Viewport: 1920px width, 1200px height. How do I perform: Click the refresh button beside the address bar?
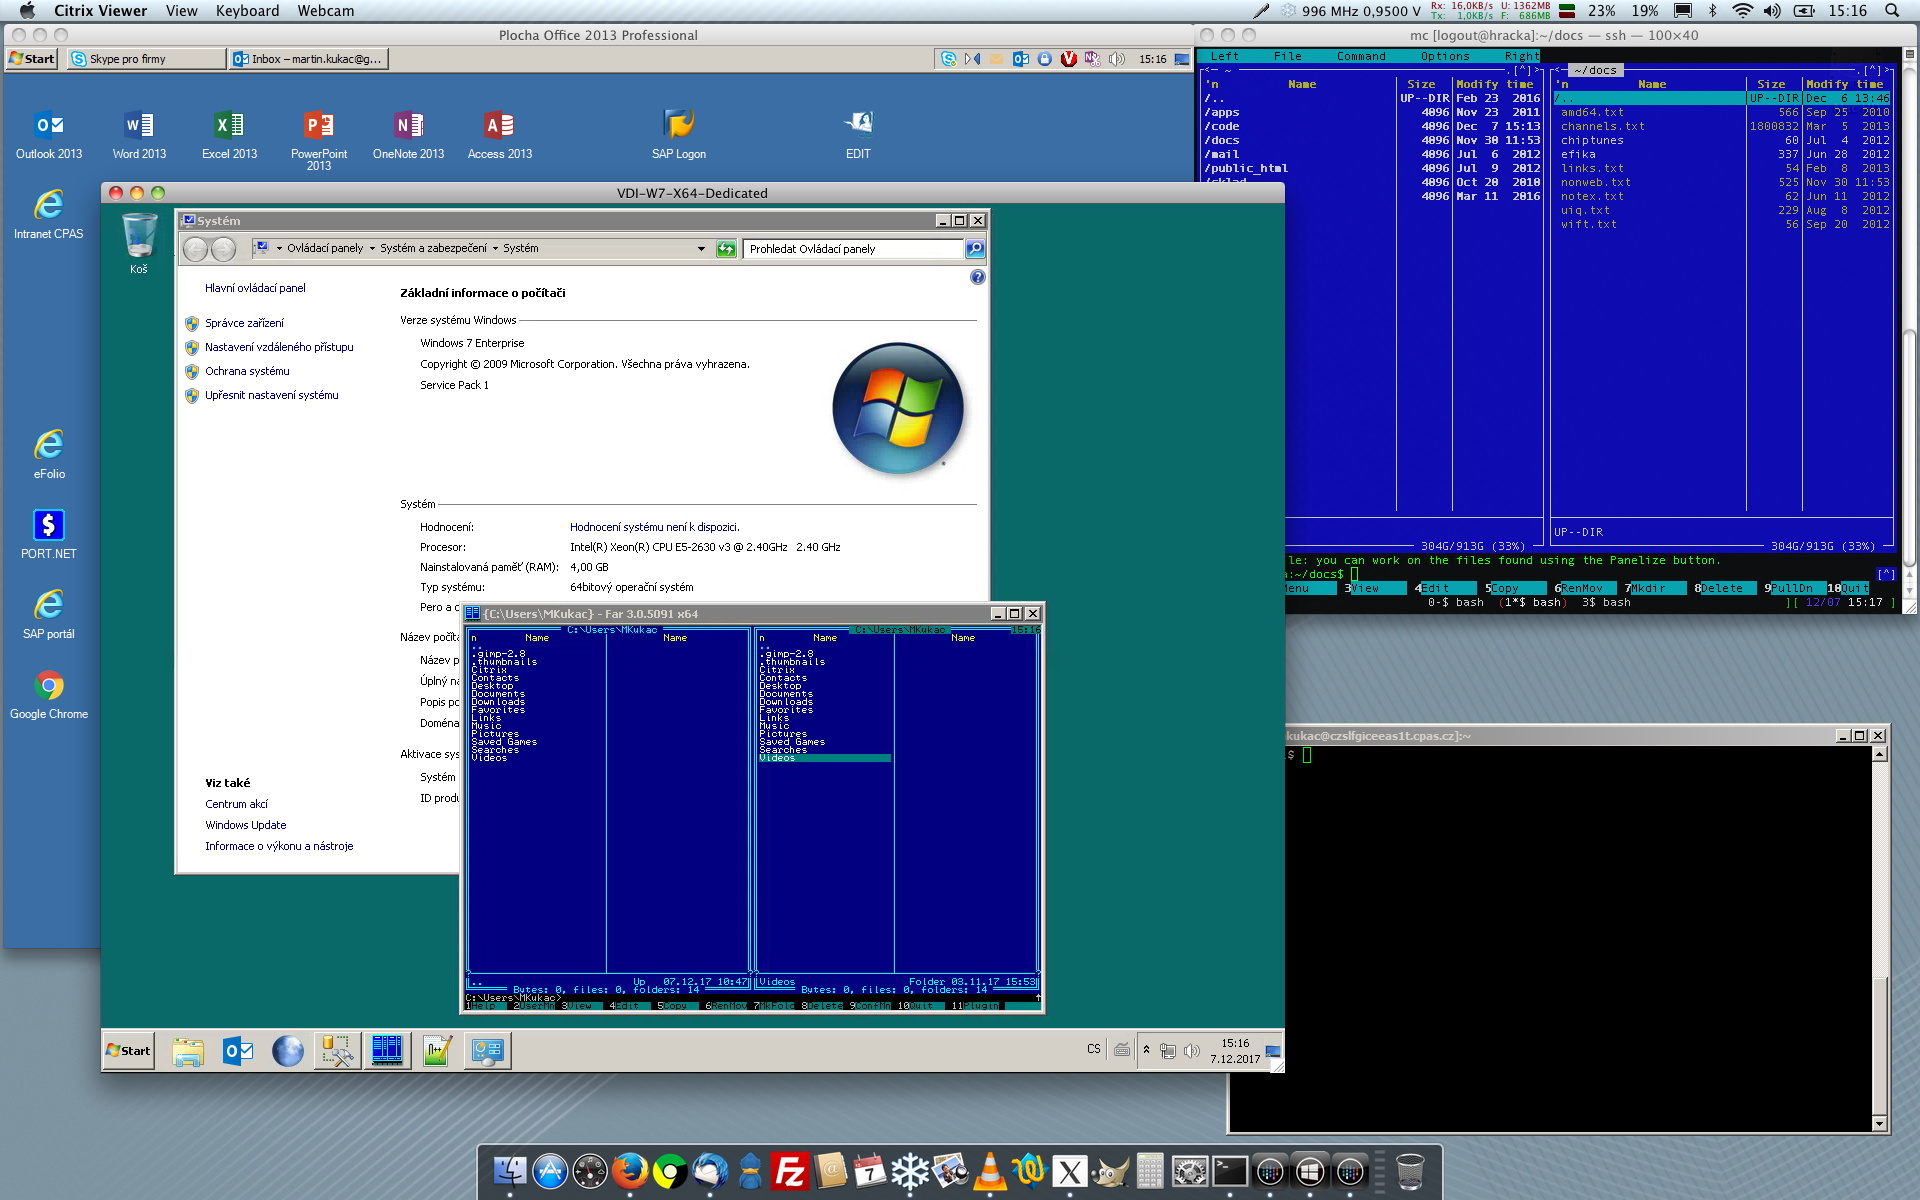click(726, 248)
